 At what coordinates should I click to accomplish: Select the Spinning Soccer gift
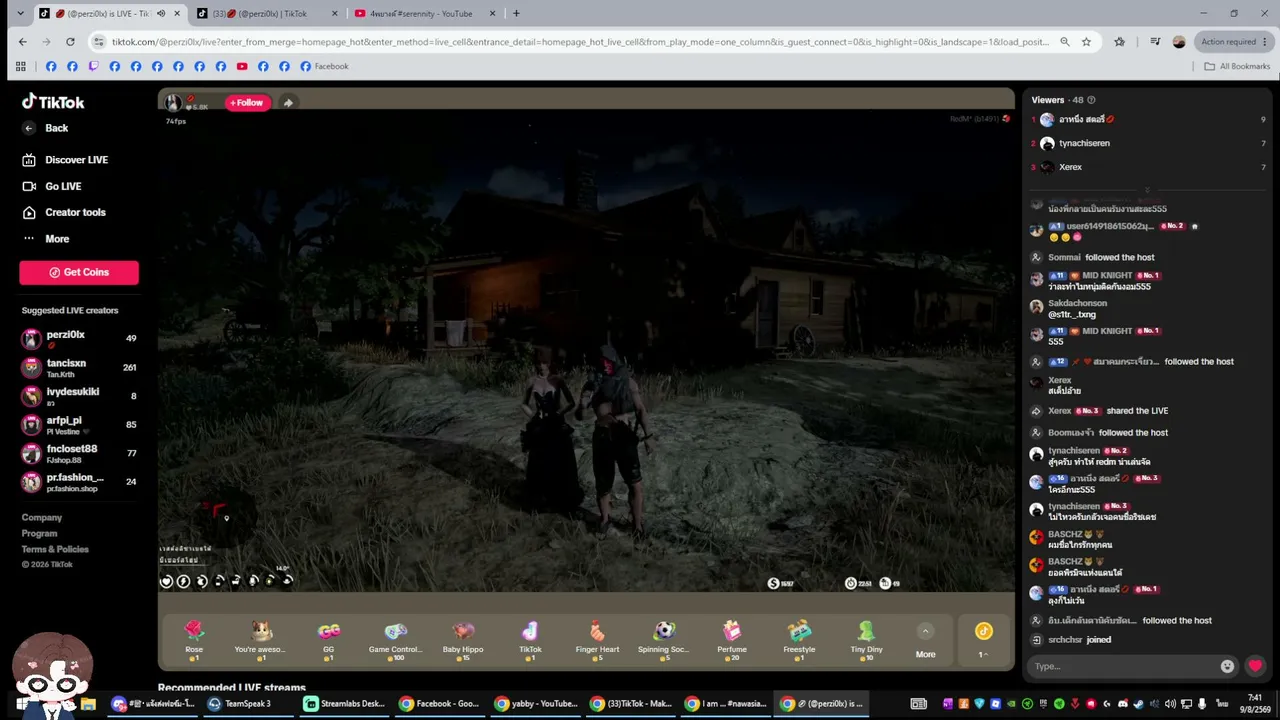pos(664,639)
